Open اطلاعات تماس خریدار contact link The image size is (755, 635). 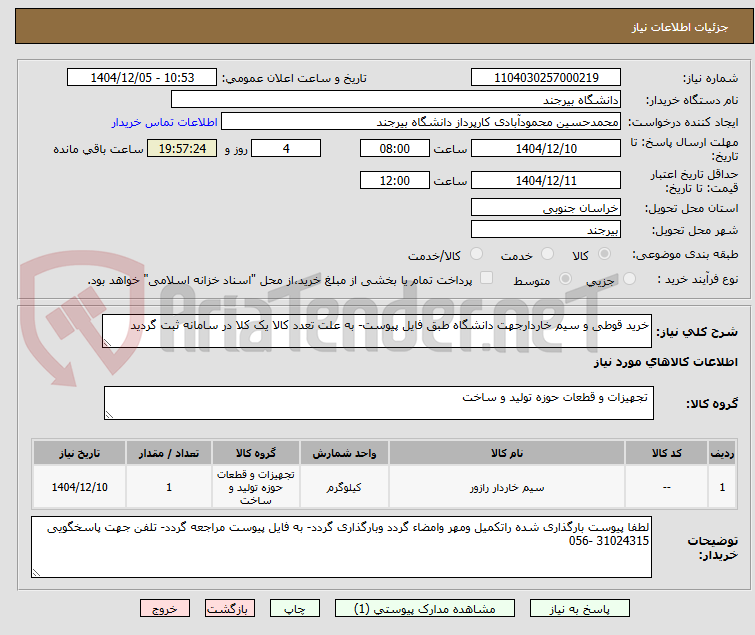pos(165,122)
